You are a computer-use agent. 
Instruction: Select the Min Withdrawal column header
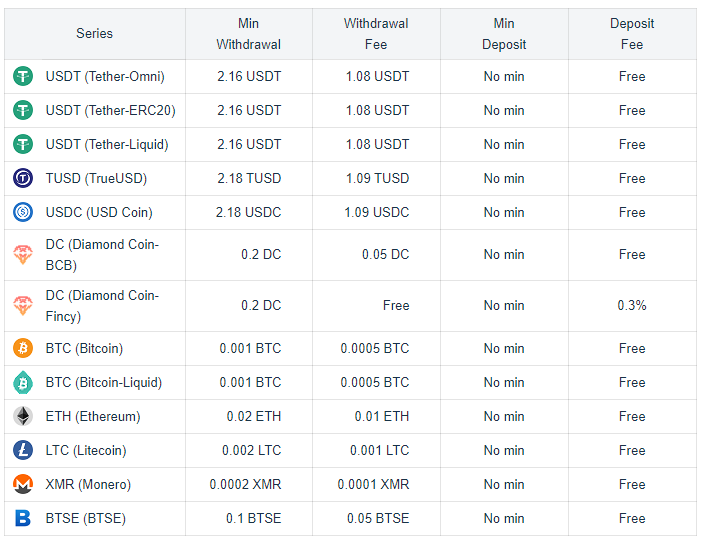(x=248, y=34)
